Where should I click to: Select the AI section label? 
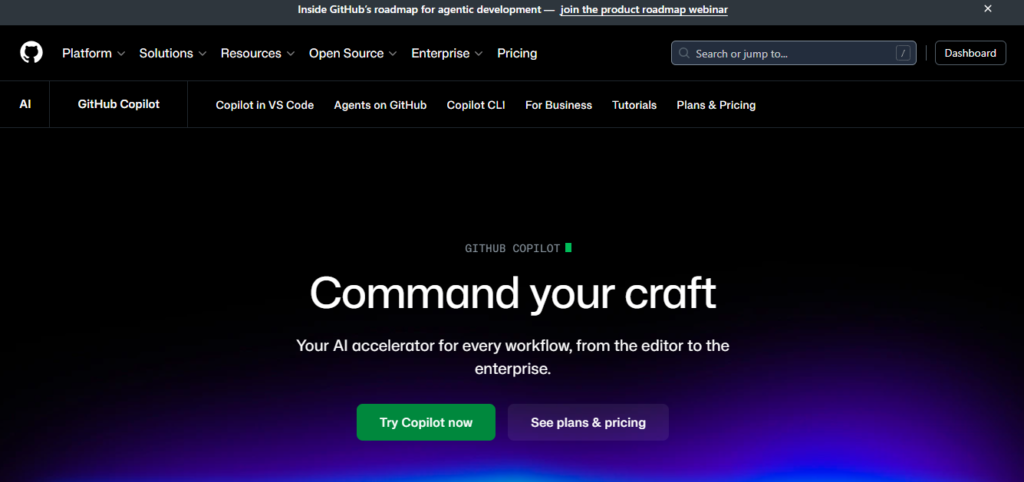[25, 104]
